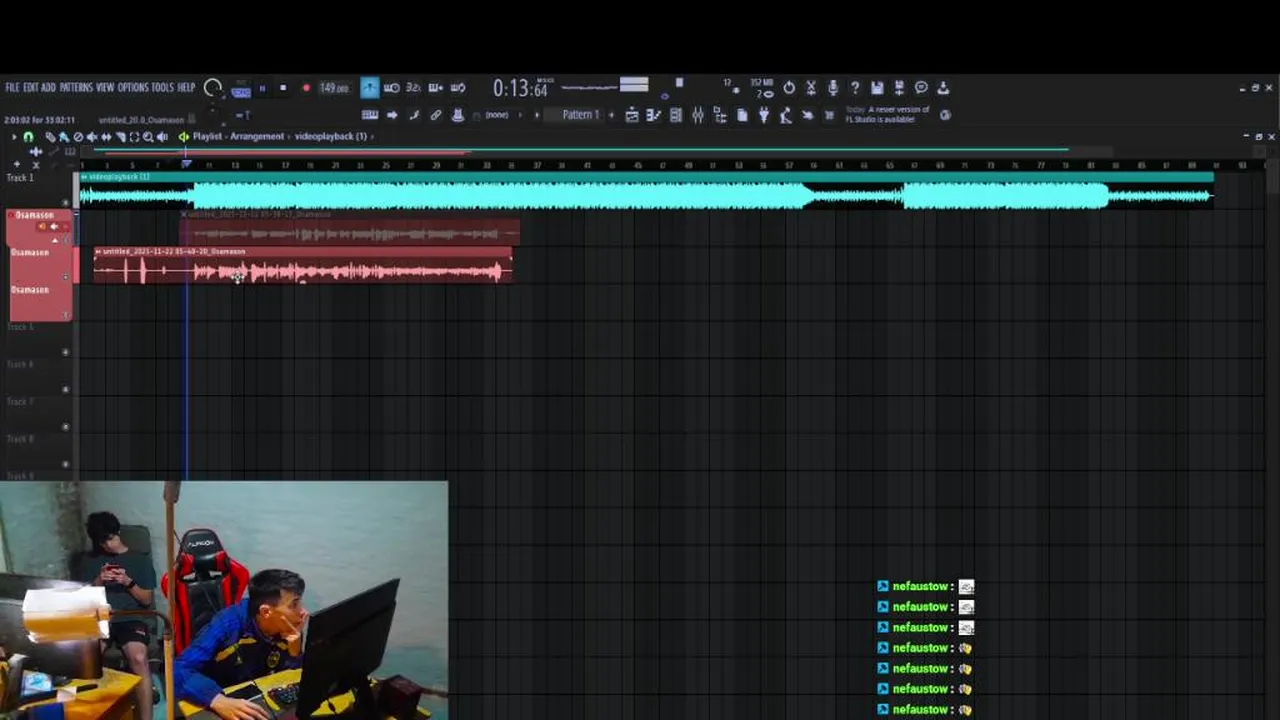Image resolution: width=1280 pixels, height=720 pixels.
Task: Select the playlist select tool
Action: point(134,137)
